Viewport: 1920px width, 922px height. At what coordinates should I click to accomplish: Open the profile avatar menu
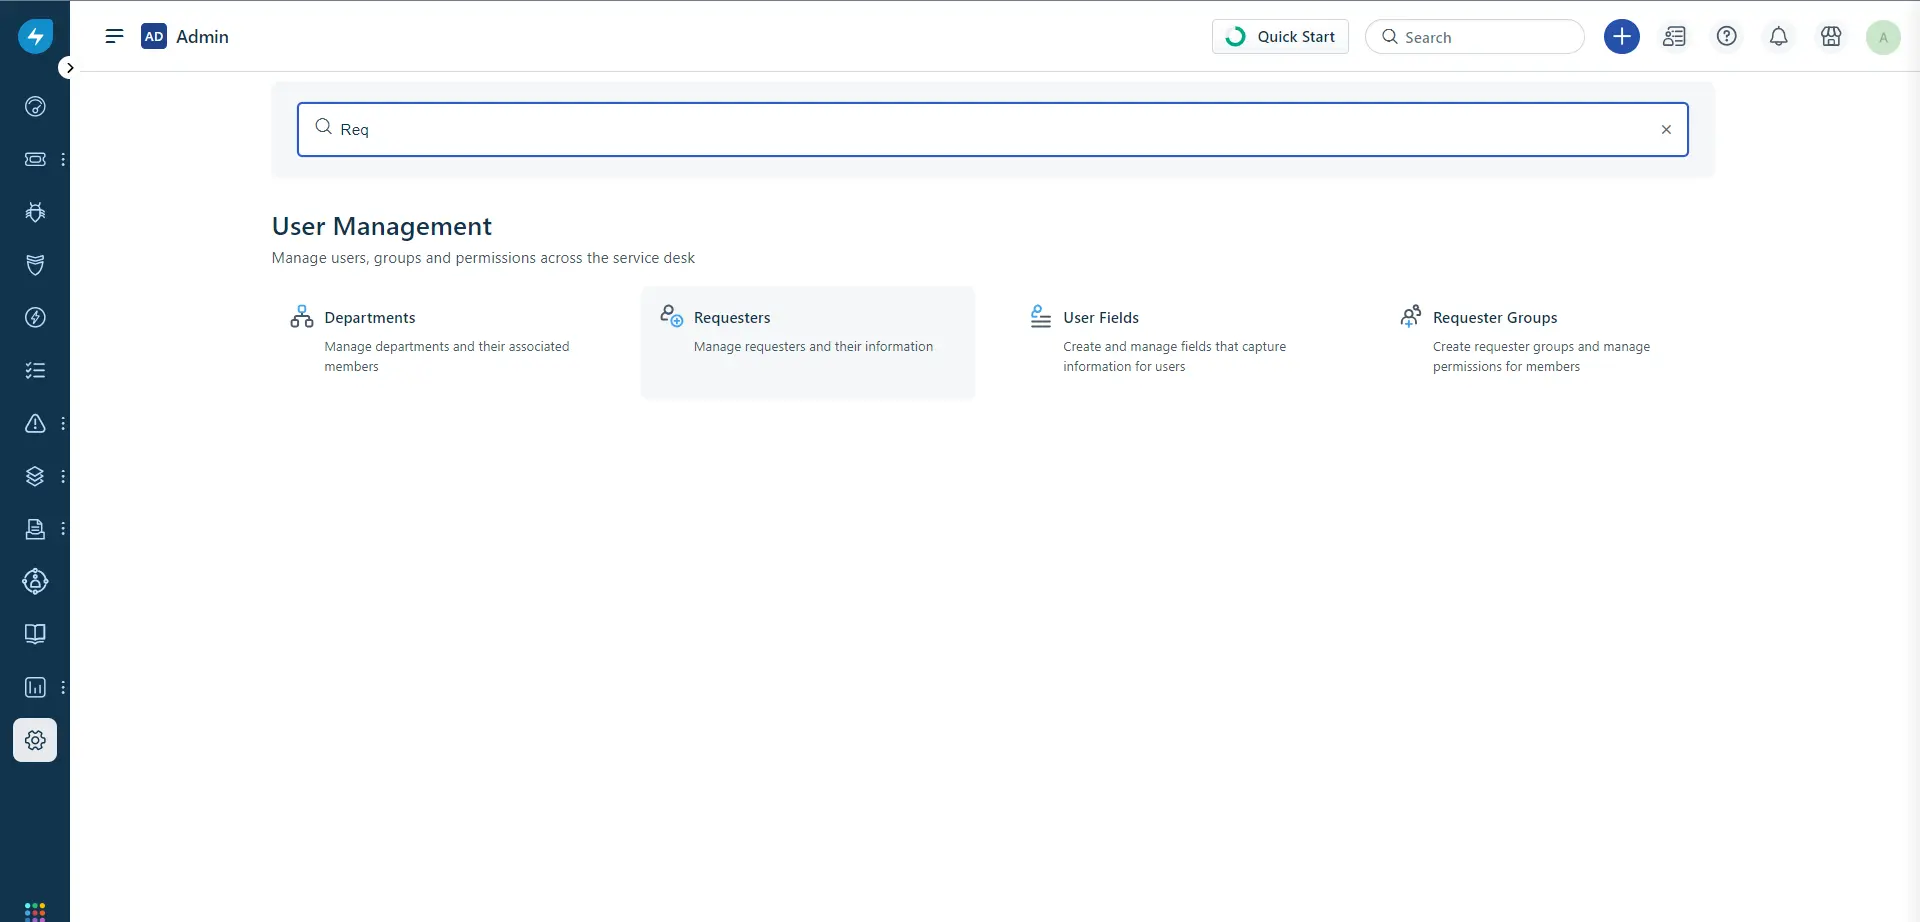click(1884, 36)
